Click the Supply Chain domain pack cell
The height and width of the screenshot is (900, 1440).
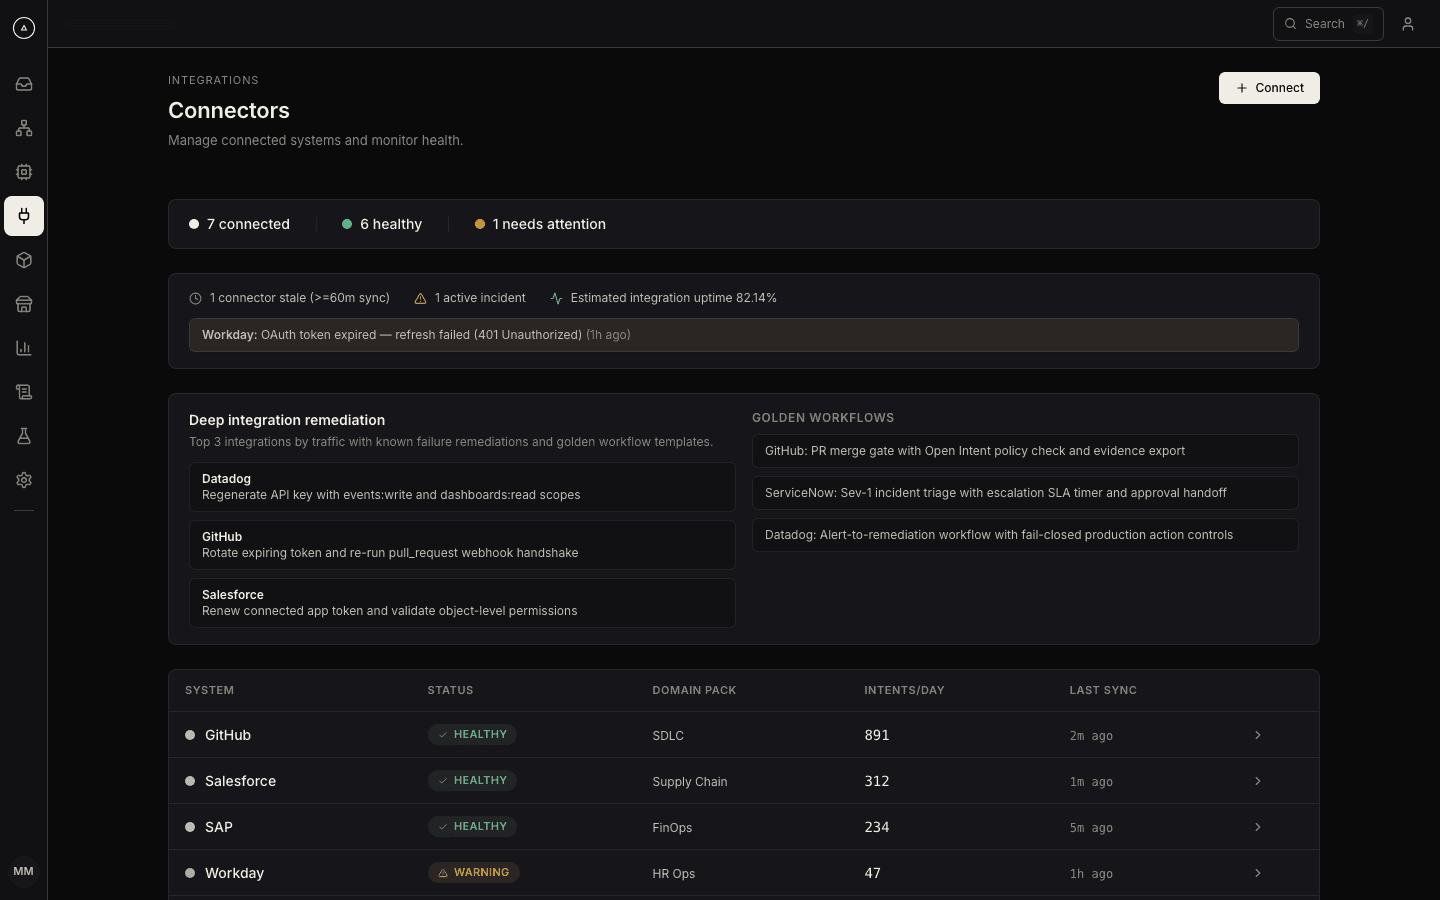[x=690, y=782]
